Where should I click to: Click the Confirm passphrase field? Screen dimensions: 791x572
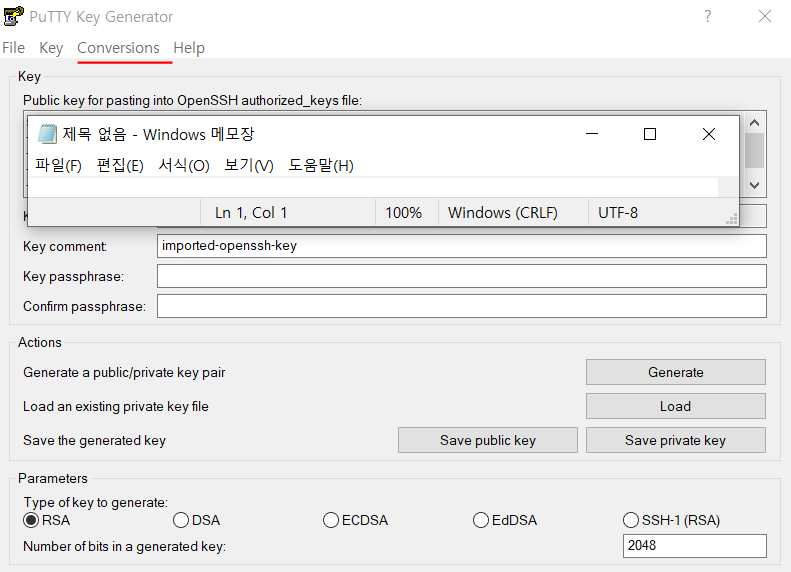(462, 307)
